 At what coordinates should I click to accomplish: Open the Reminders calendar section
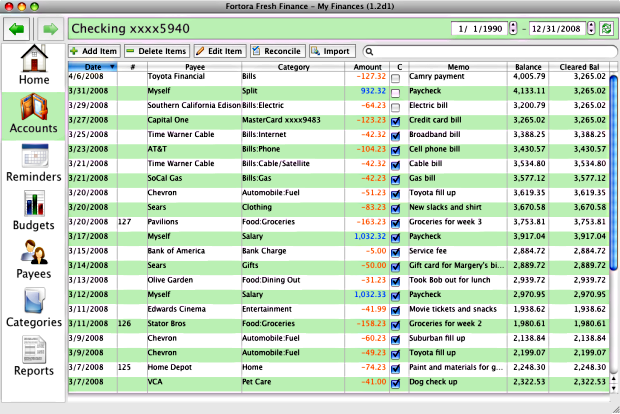[34, 163]
